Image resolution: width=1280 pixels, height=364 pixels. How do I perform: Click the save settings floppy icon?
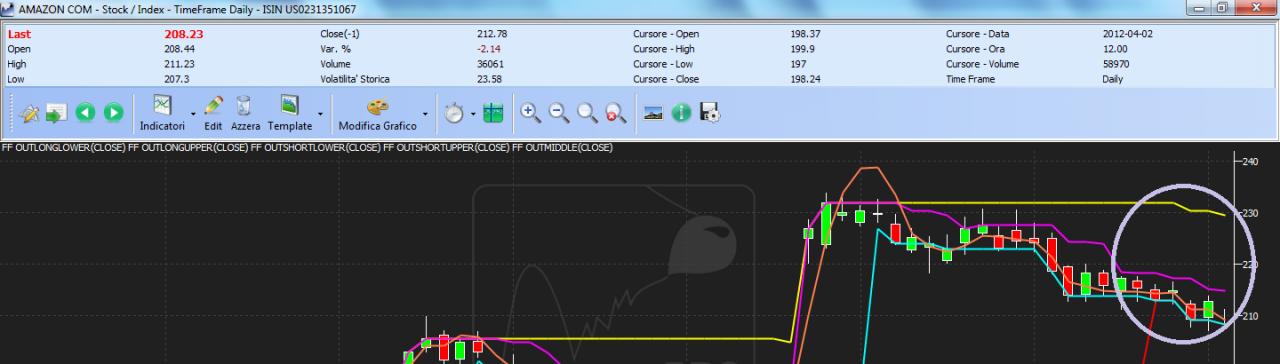710,113
